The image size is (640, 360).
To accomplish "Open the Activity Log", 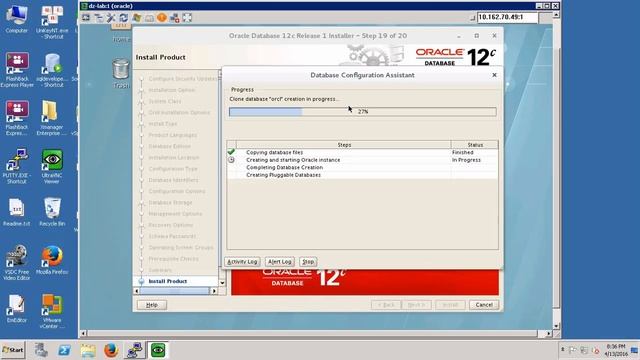I will (x=242, y=262).
